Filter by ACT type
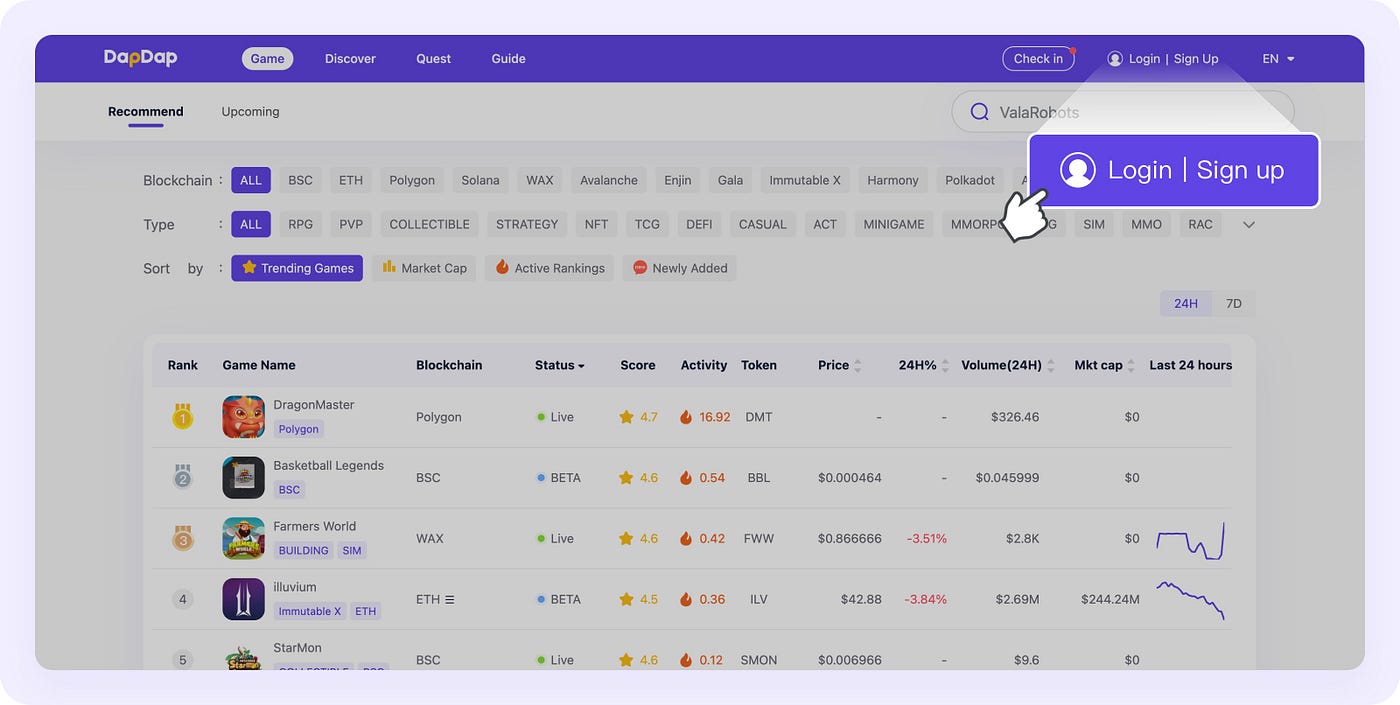The height and width of the screenshot is (705, 1400). point(825,224)
